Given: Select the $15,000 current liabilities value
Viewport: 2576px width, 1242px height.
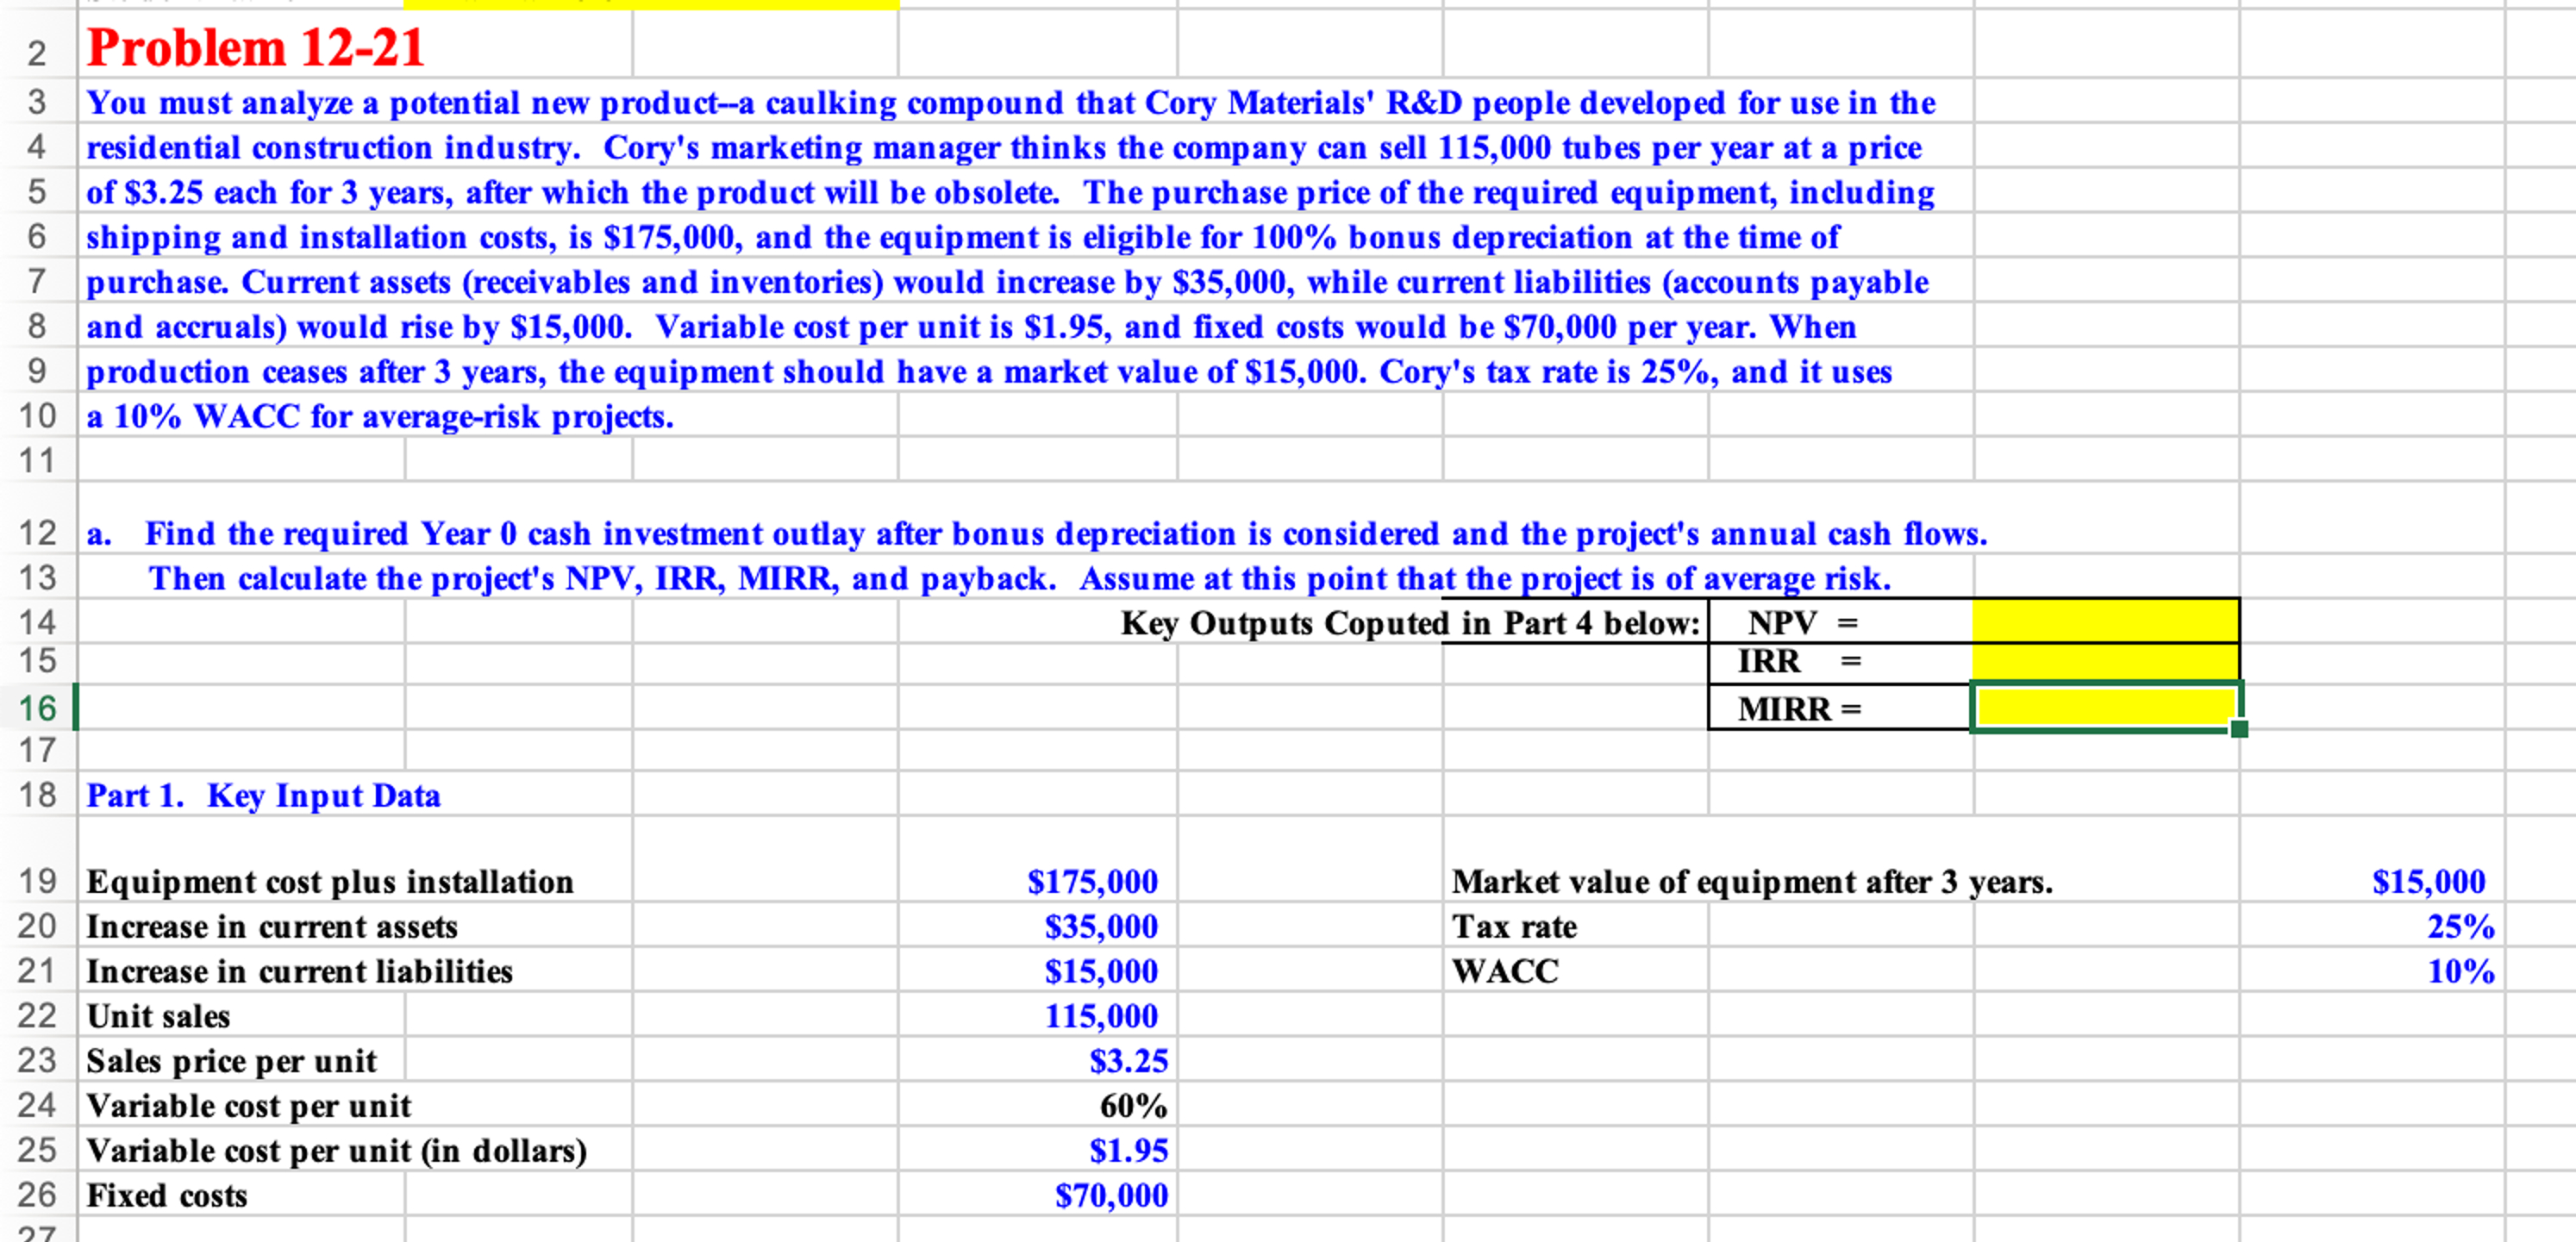Looking at the screenshot, I should tap(1100, 971).
